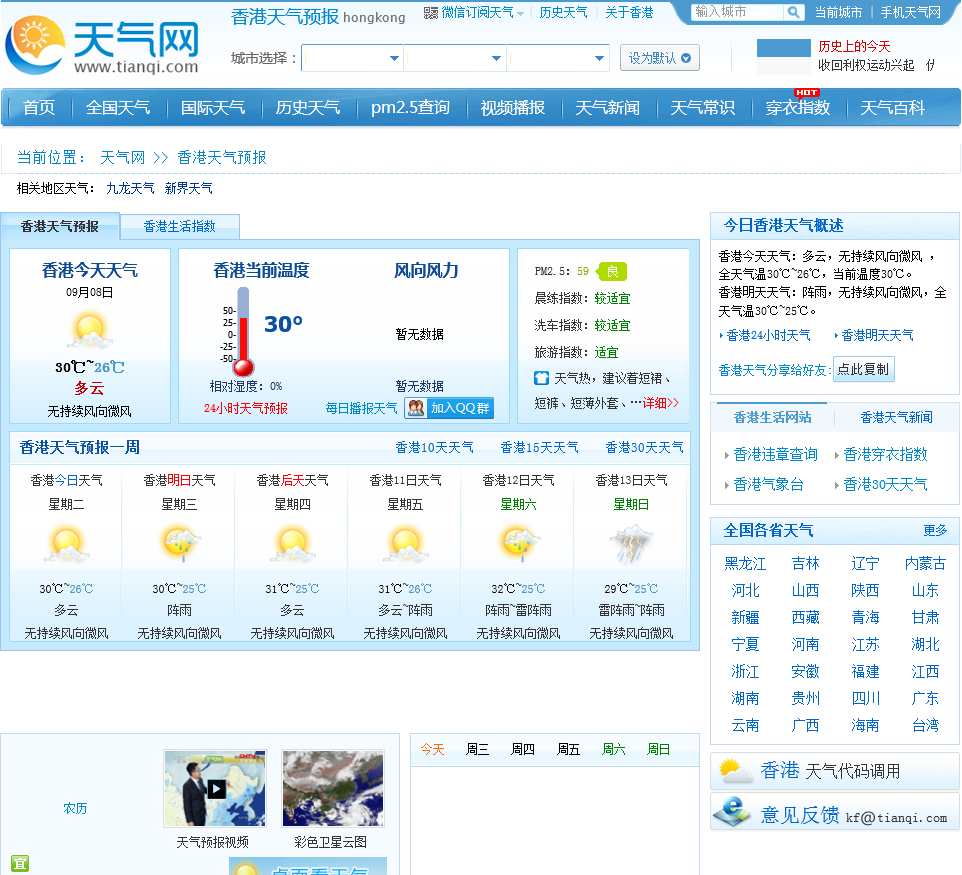
Task: Click the WeChat QR code icon
Action: coord(431,13)
